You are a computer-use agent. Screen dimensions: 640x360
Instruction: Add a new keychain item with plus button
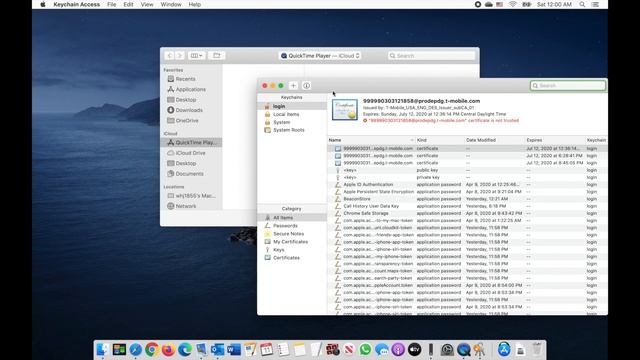[x=293, y=86]
